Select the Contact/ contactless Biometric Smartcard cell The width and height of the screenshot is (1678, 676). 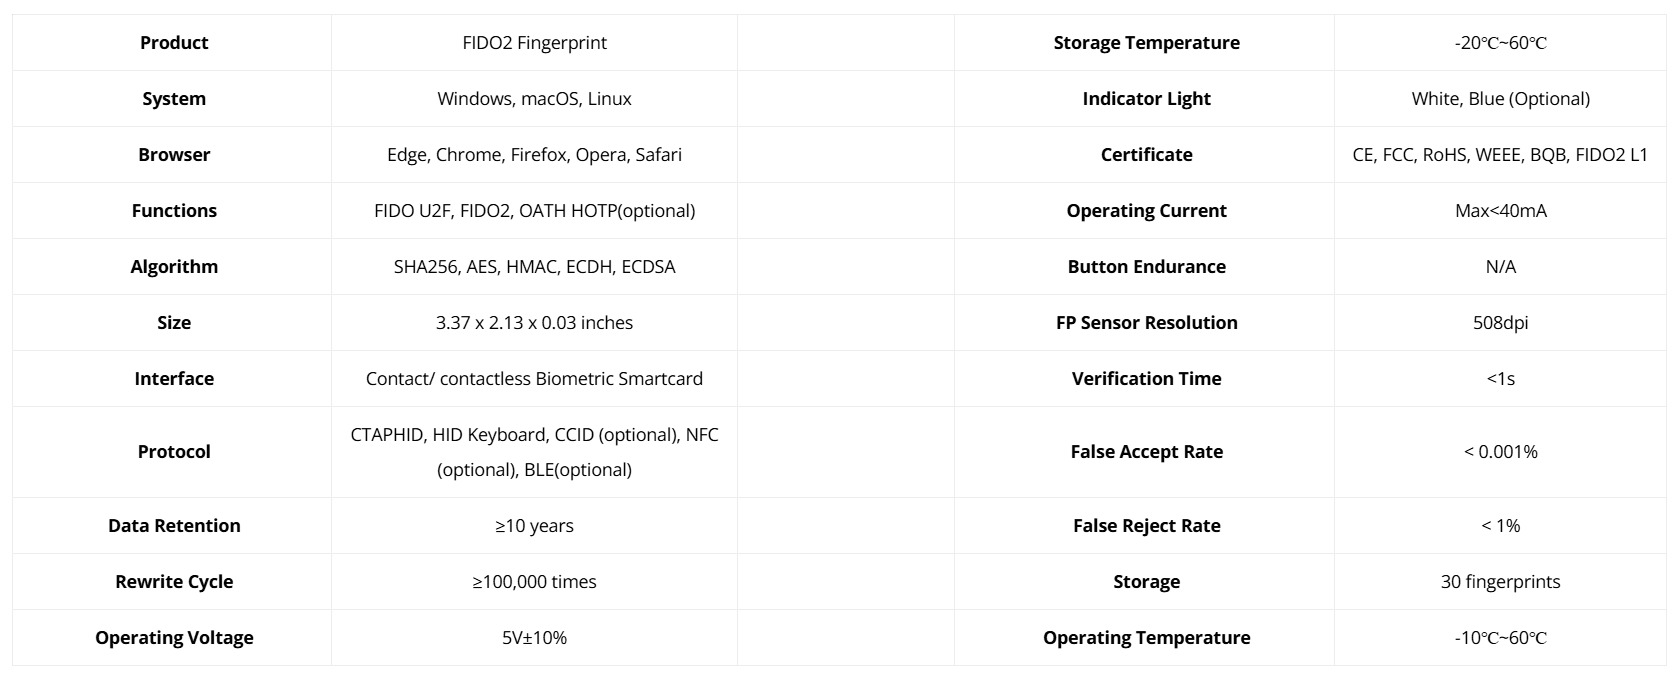(x=534, y=379)
